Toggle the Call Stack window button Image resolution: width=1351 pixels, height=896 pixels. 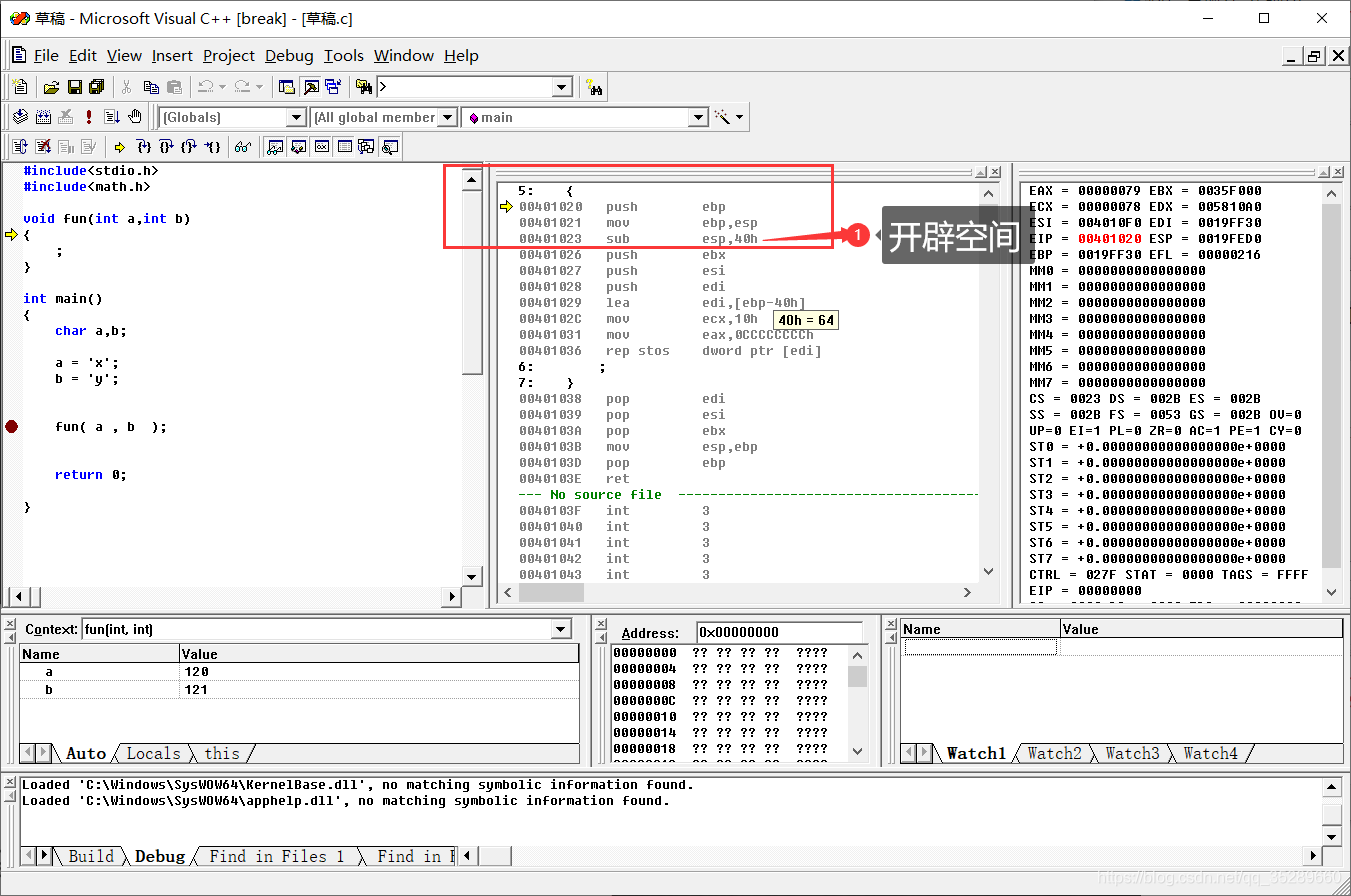pyautogui.click(x=366, y=146)
